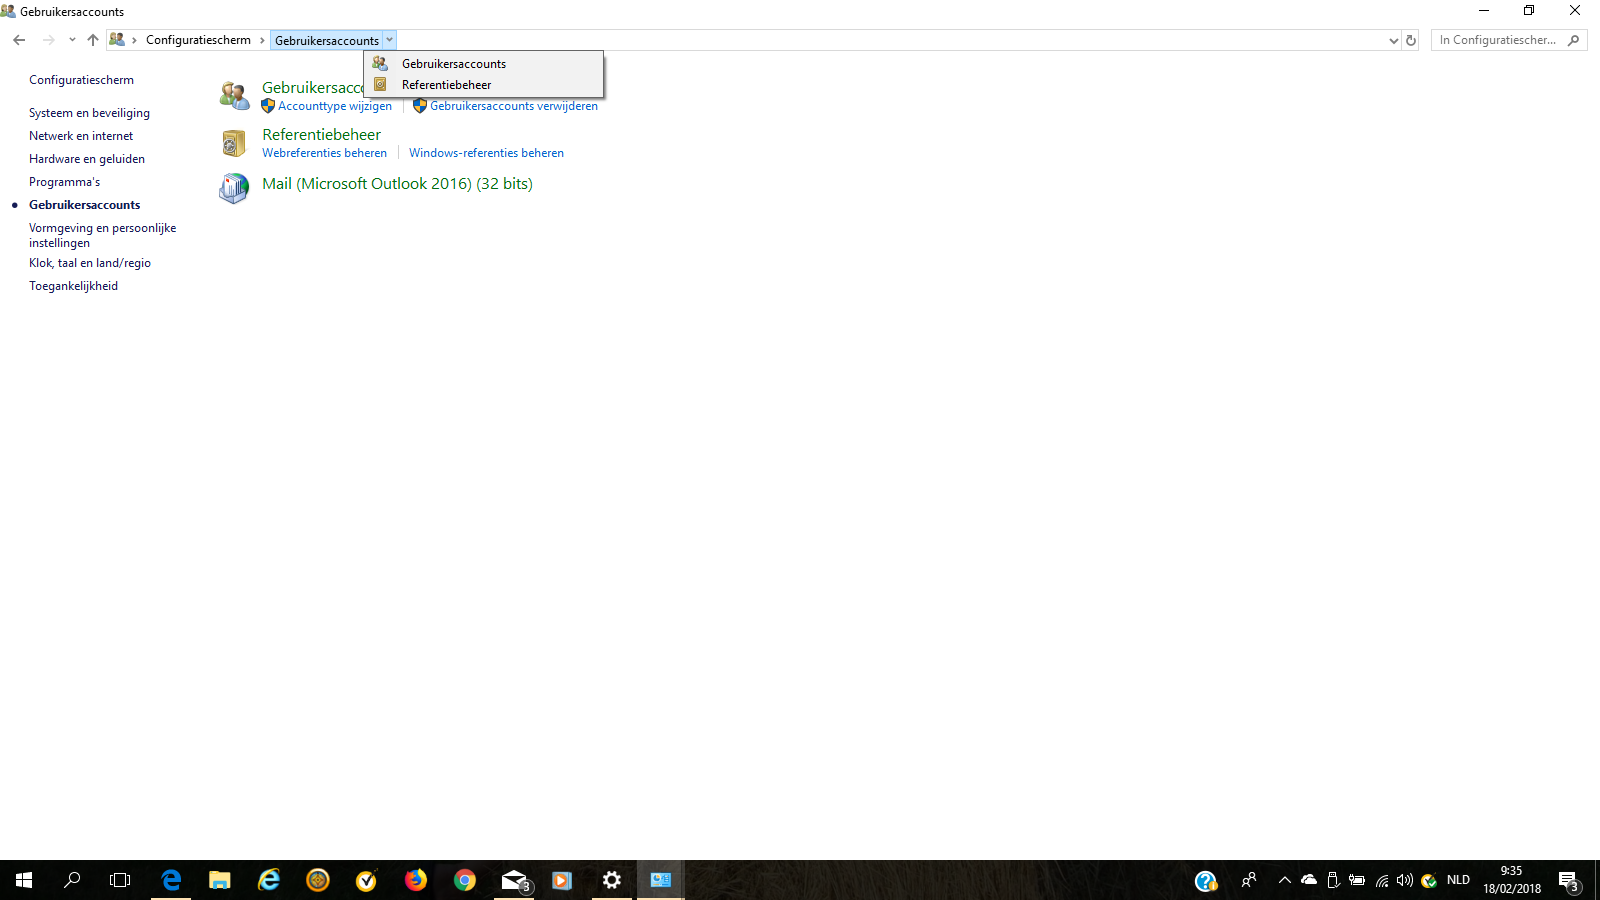
Task: Open the Wi-Fi network tray icon
Action: click(1382, 881)
